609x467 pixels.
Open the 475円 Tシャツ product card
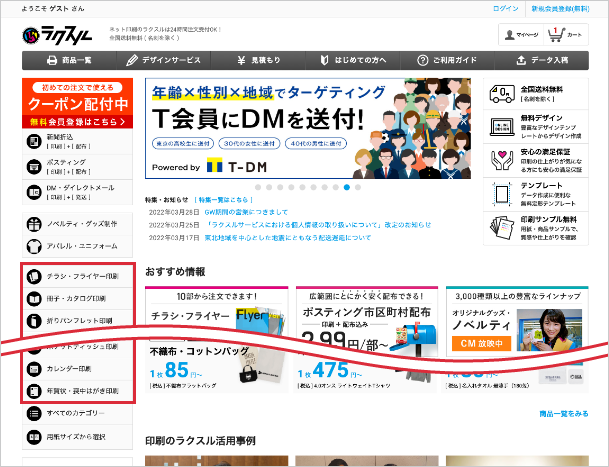coord(365,373)
